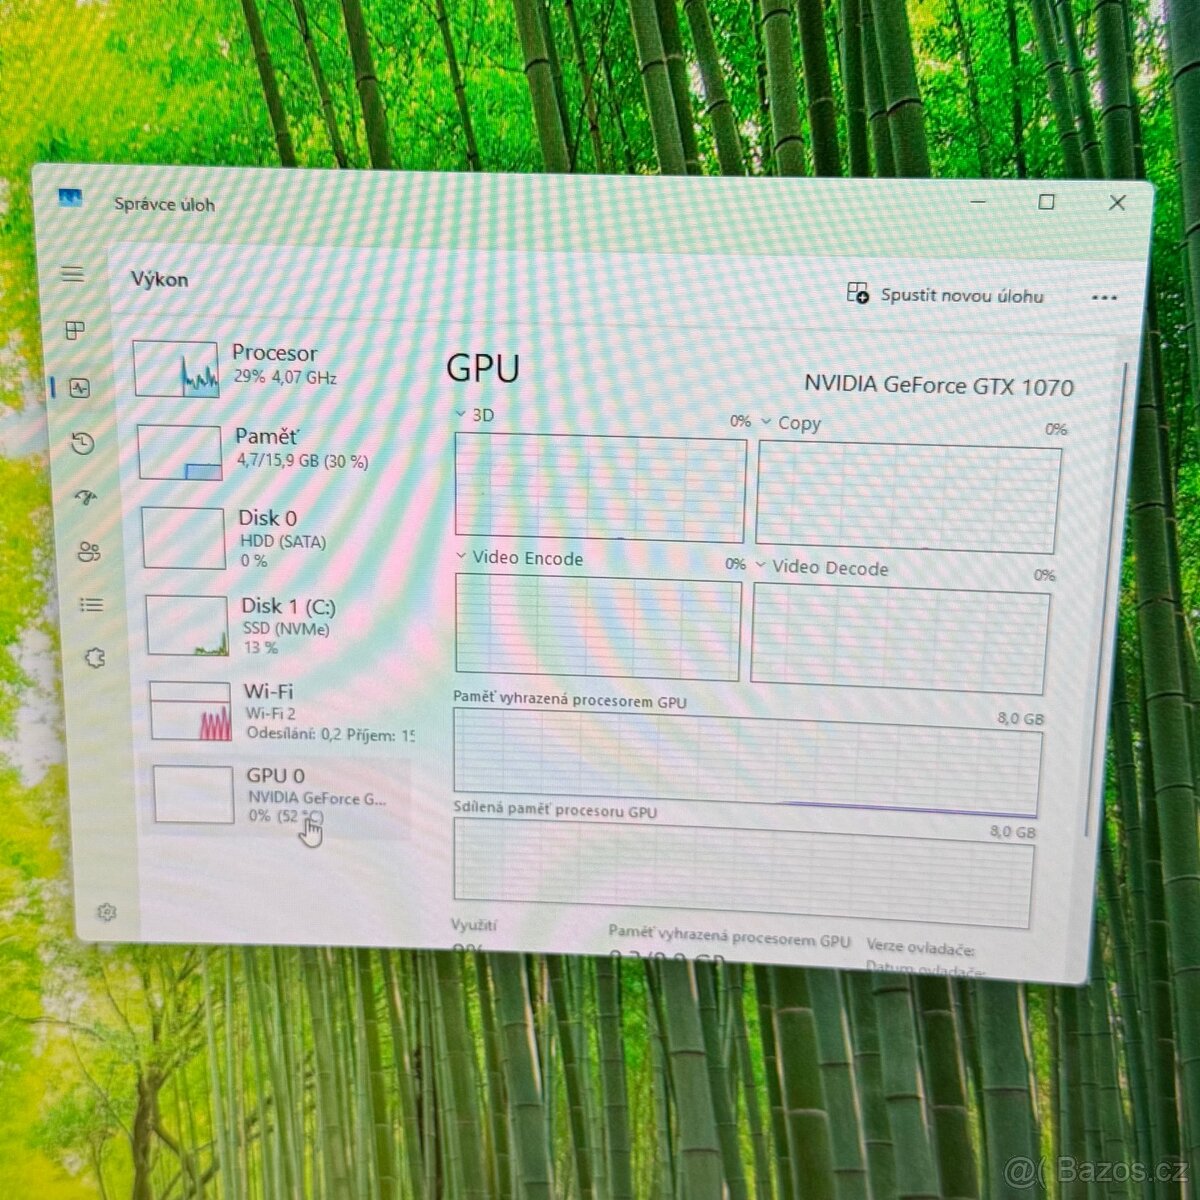The width and height of the screenshot is (1200, 1200).
Task: Click the dedicated GPU memory graph
Action: [746, 763]
